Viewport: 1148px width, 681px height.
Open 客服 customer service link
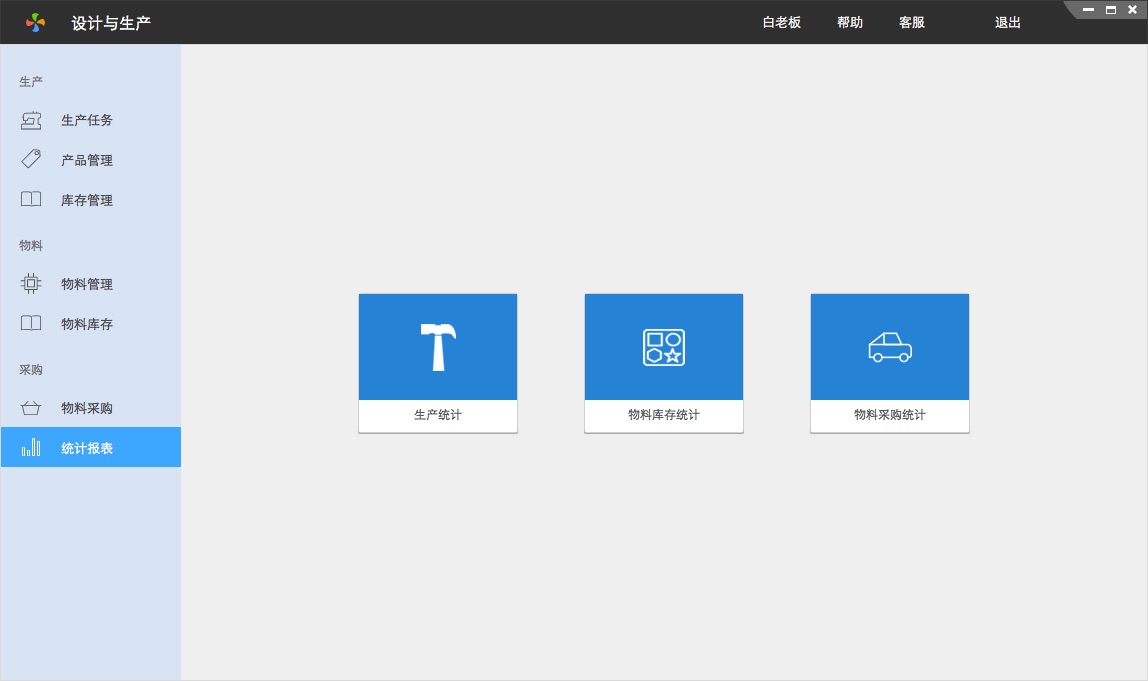[x=912, y=22]
